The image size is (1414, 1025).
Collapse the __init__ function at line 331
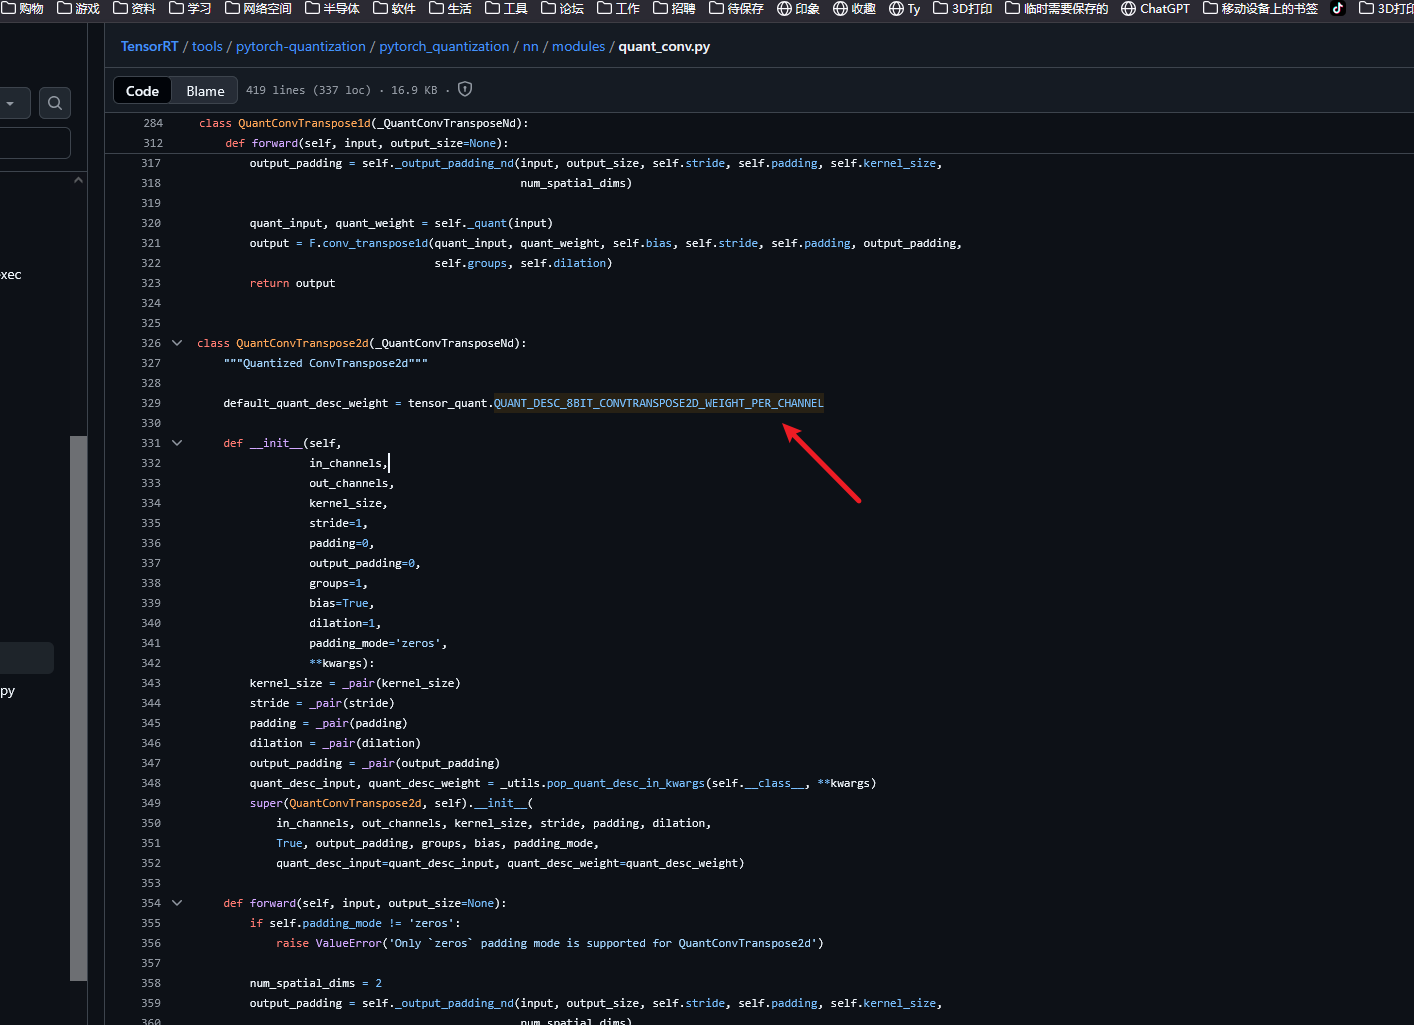(177, 443)
